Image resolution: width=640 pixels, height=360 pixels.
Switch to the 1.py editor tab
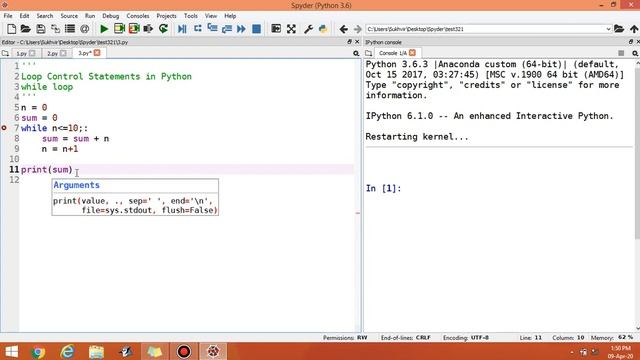click(x=22, y=53)
